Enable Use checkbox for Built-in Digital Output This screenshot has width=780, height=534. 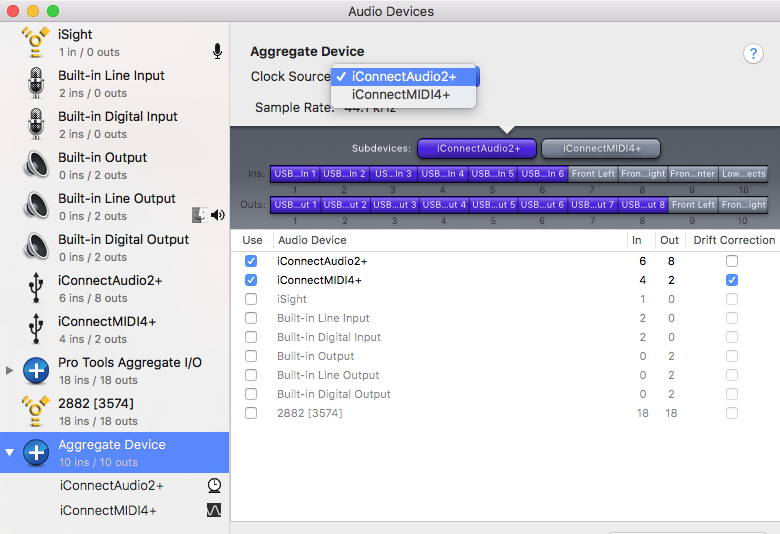tap(251, 394)
